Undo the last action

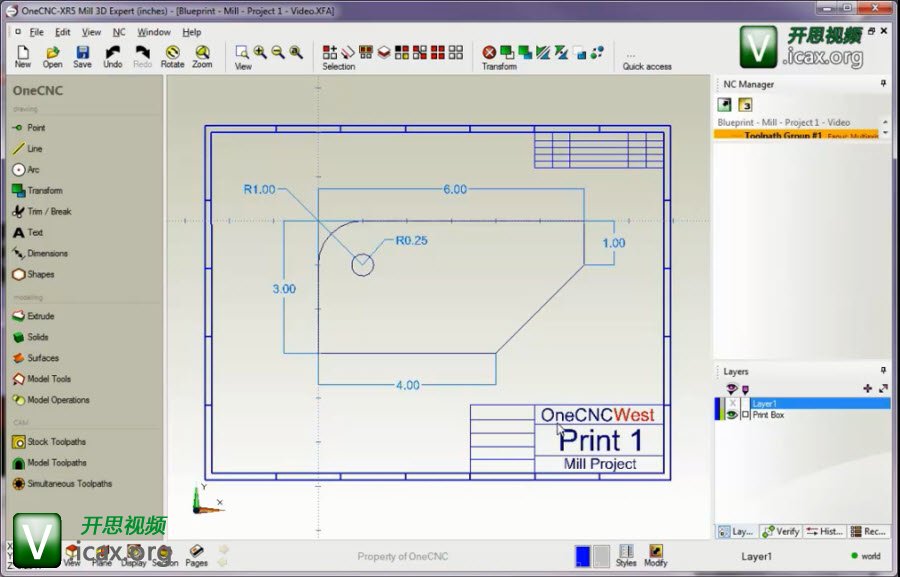[112, 57]
